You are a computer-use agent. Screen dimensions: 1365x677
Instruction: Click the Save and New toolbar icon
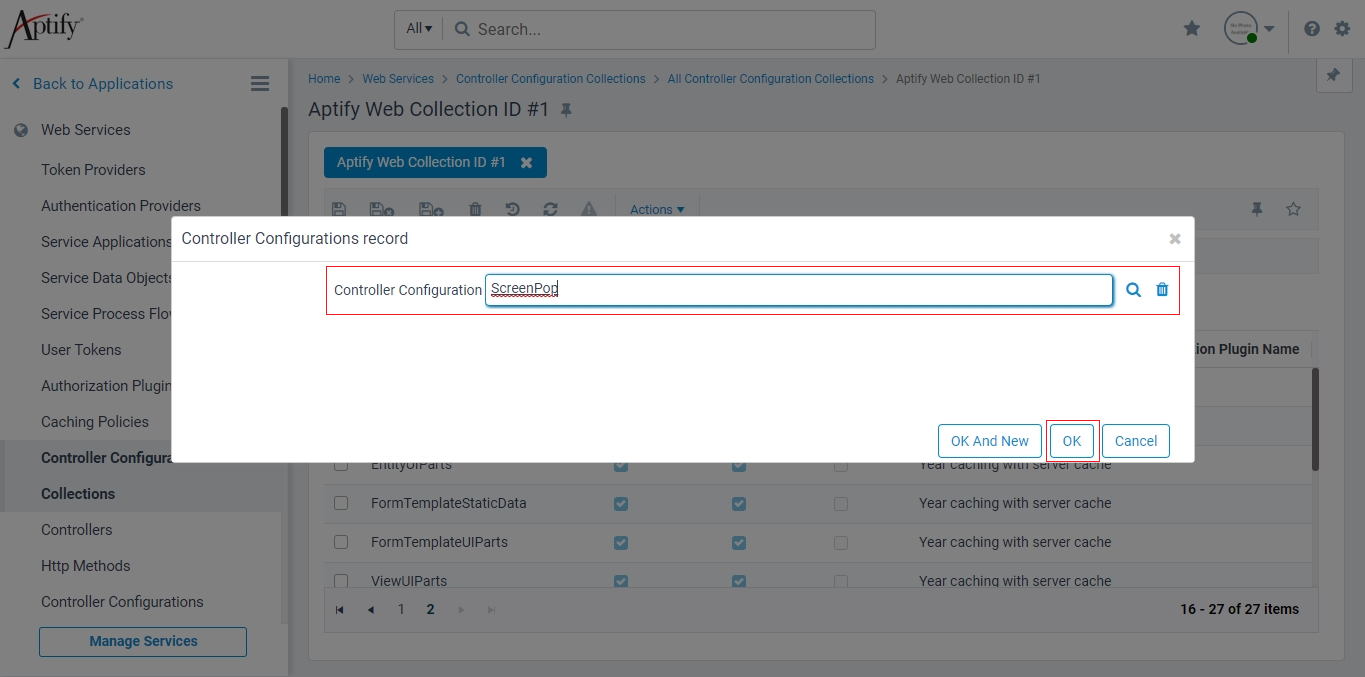[431, 209]
